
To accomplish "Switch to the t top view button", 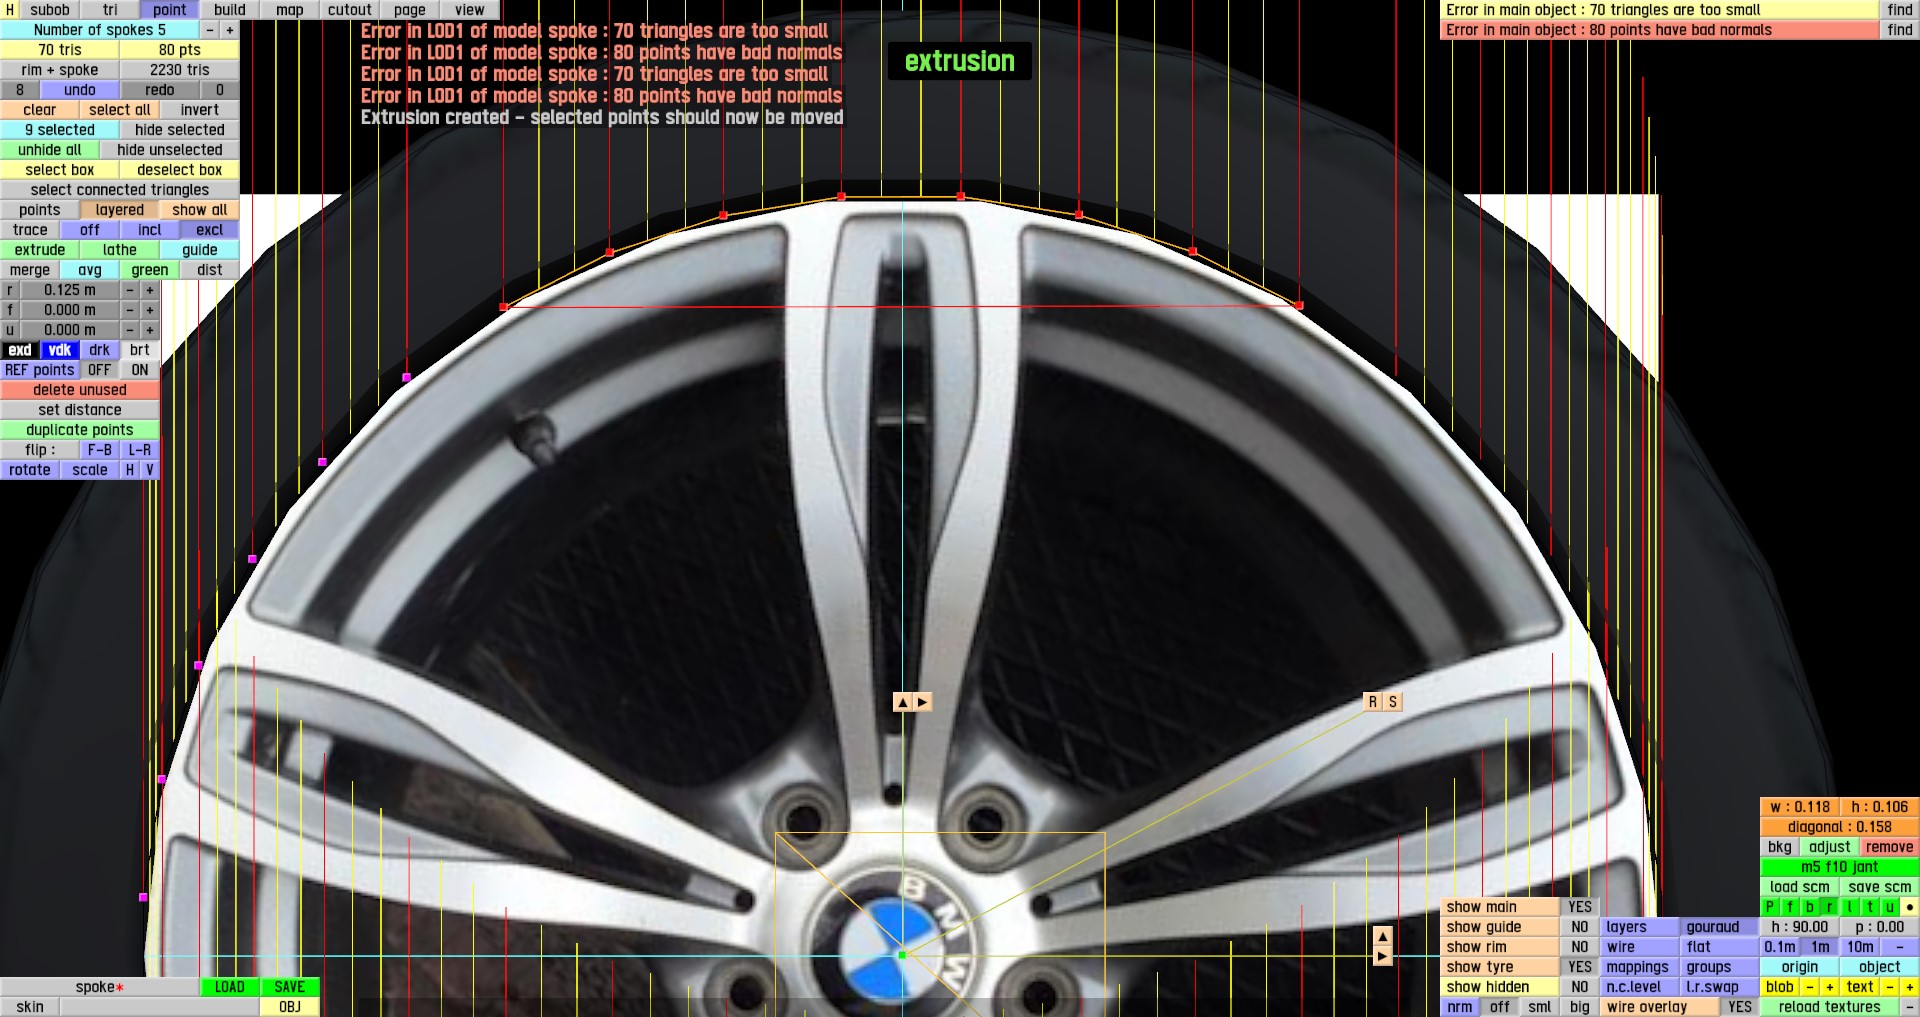I will 1870,907.
